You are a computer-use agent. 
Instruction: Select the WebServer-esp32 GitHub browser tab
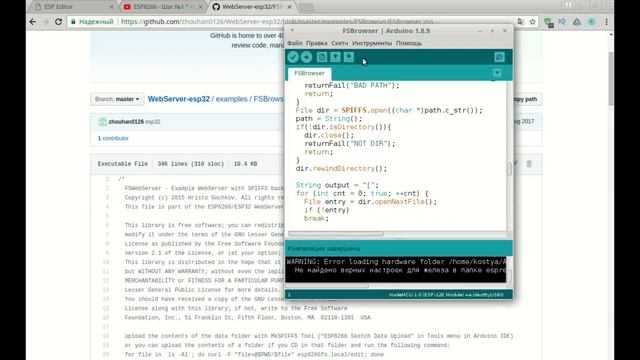(251, 7)
